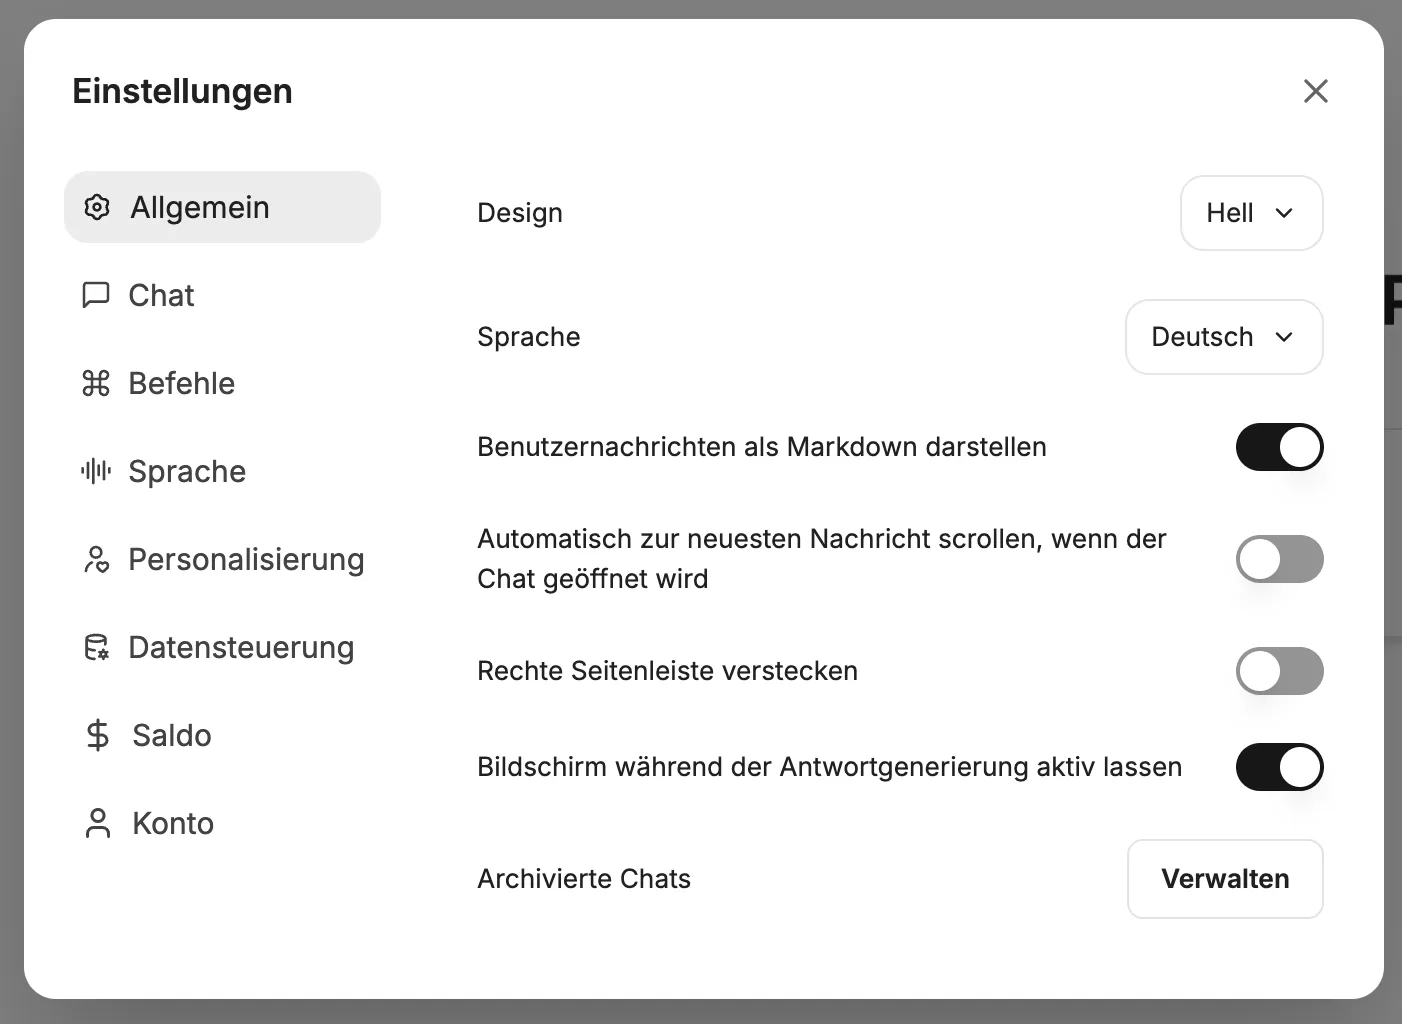This screenshot has width=1402, height=1024.
Task: Click the speech bubble Chat icon
Action: [96, 295]
